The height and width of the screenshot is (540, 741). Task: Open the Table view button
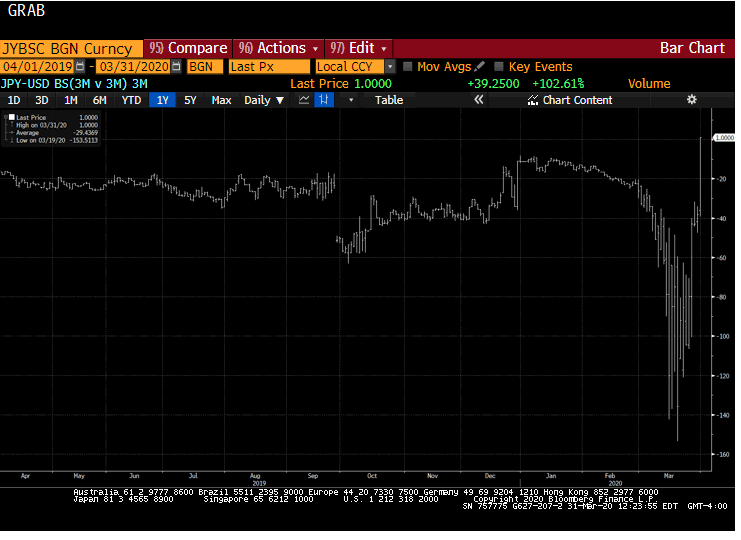(389, 100)
